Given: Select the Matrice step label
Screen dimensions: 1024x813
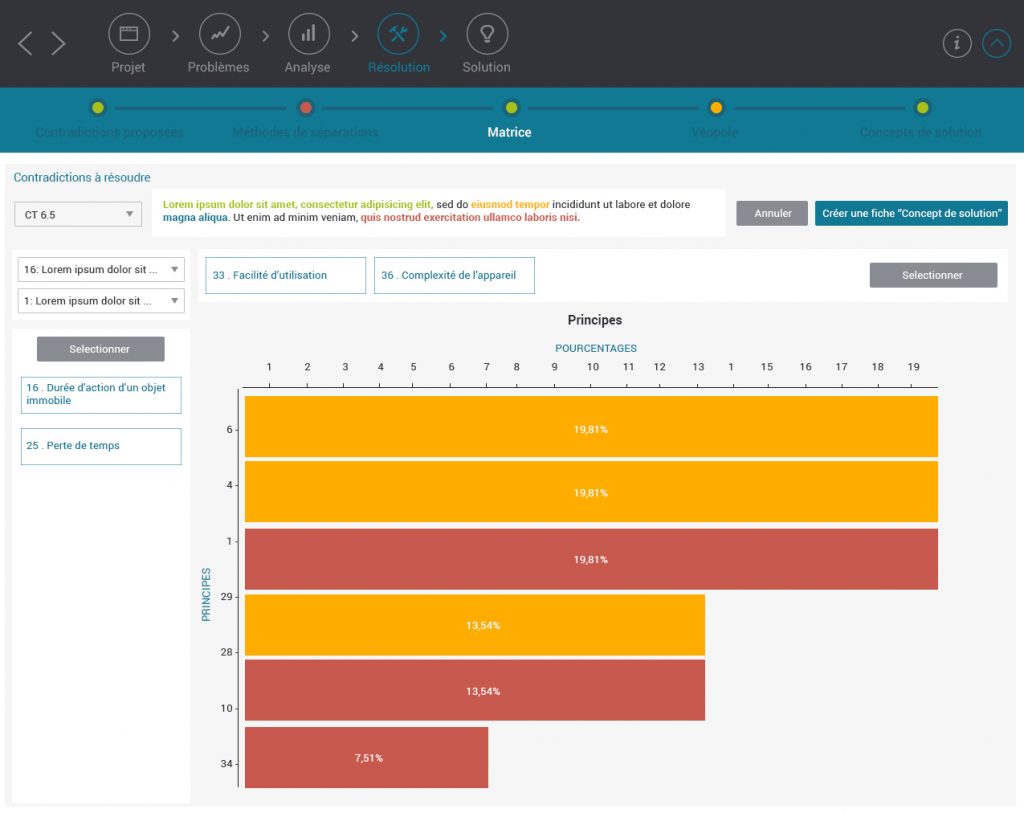Looking at the screenshot, I should (x=509, y=133).
